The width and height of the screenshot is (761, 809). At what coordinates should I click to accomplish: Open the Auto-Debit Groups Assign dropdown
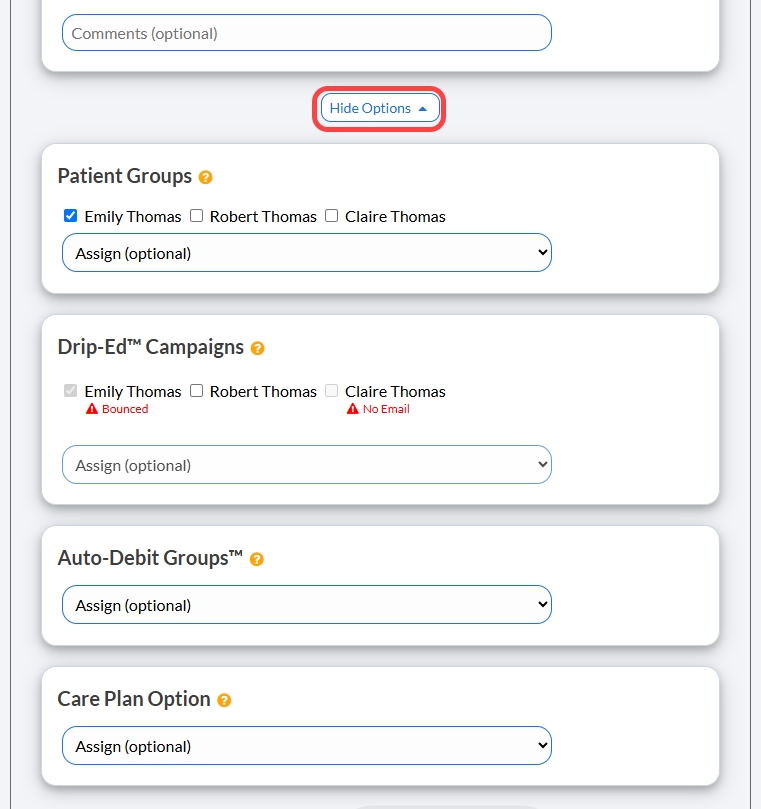pyautogui.click(x=307, y=605)
